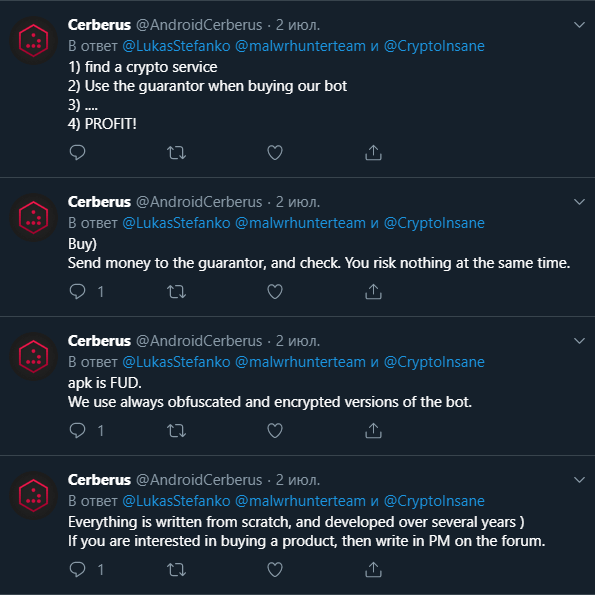Expand the menu chevron on 'Buy)' tweet
This screenshot has width=595, height=595.
pyautogui.click(x=579, y=202)
